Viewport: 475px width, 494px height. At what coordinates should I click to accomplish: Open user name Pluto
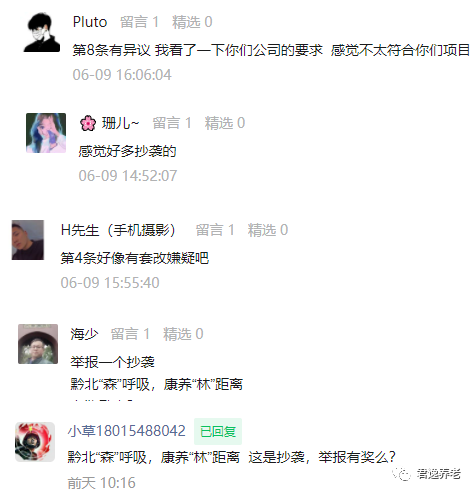[90, 22]
